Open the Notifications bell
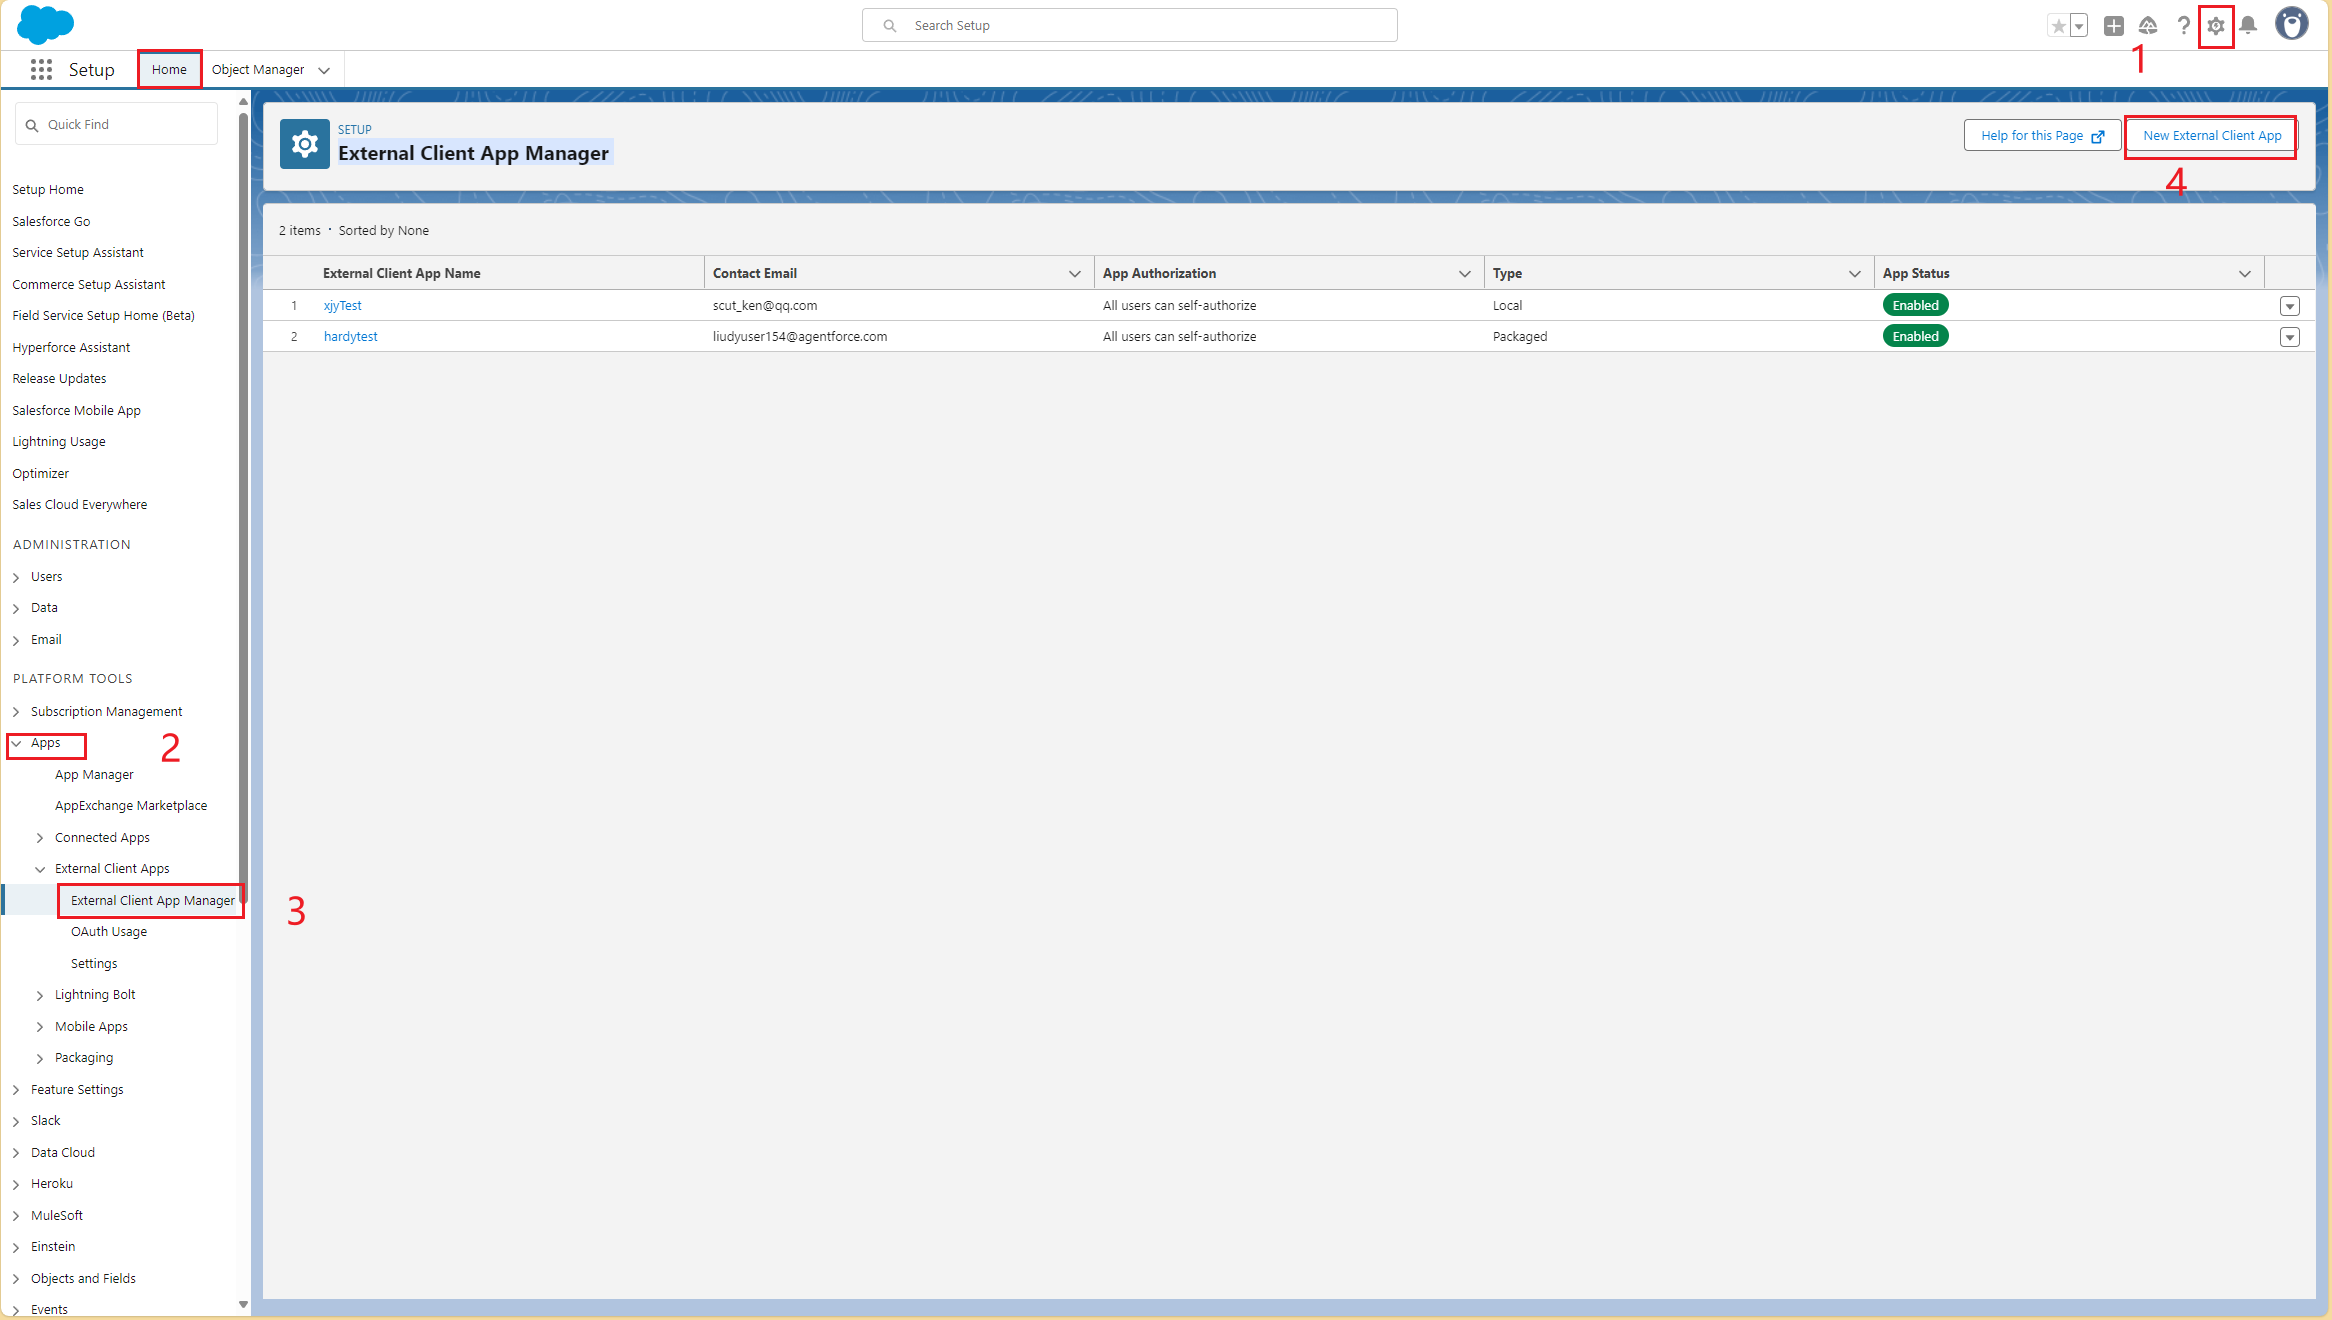Viewport: 2332px width, 1320px height. coord(2248,26)
